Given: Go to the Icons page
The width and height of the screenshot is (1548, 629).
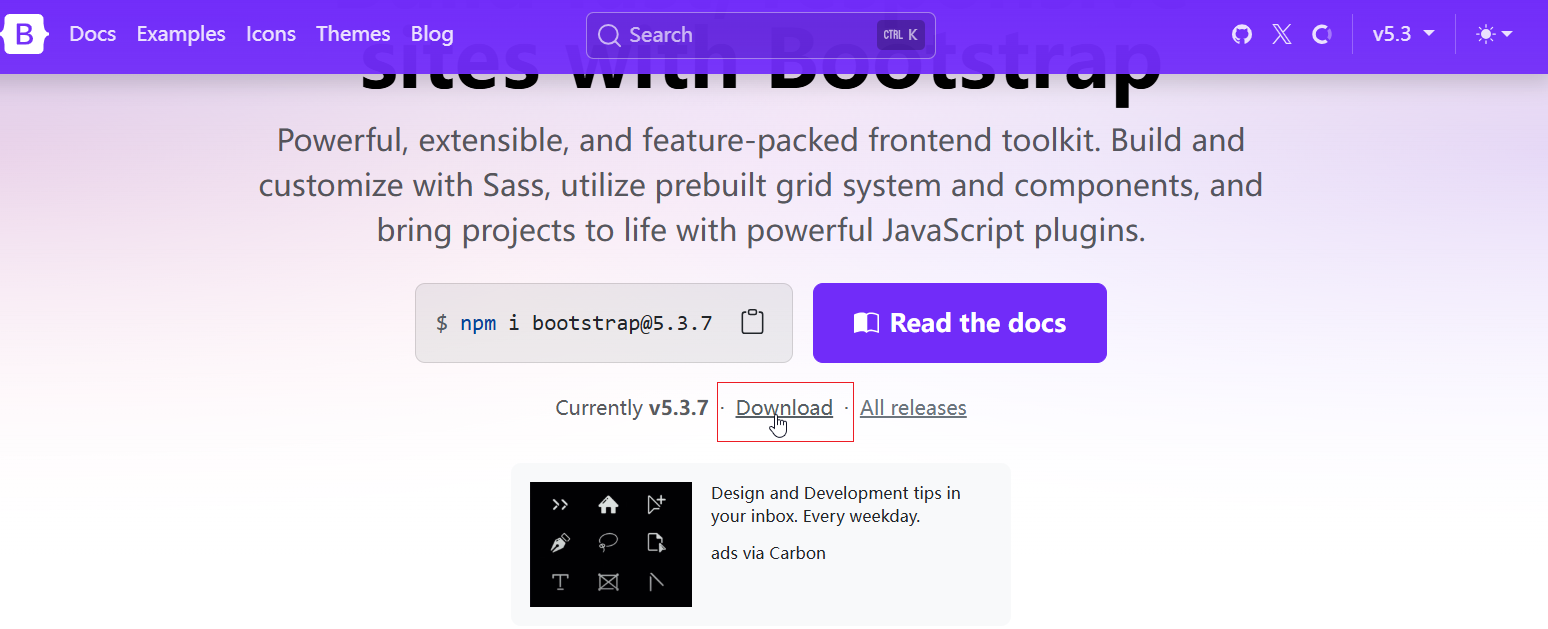Looking at the screenshot, I should coord(271,34).
